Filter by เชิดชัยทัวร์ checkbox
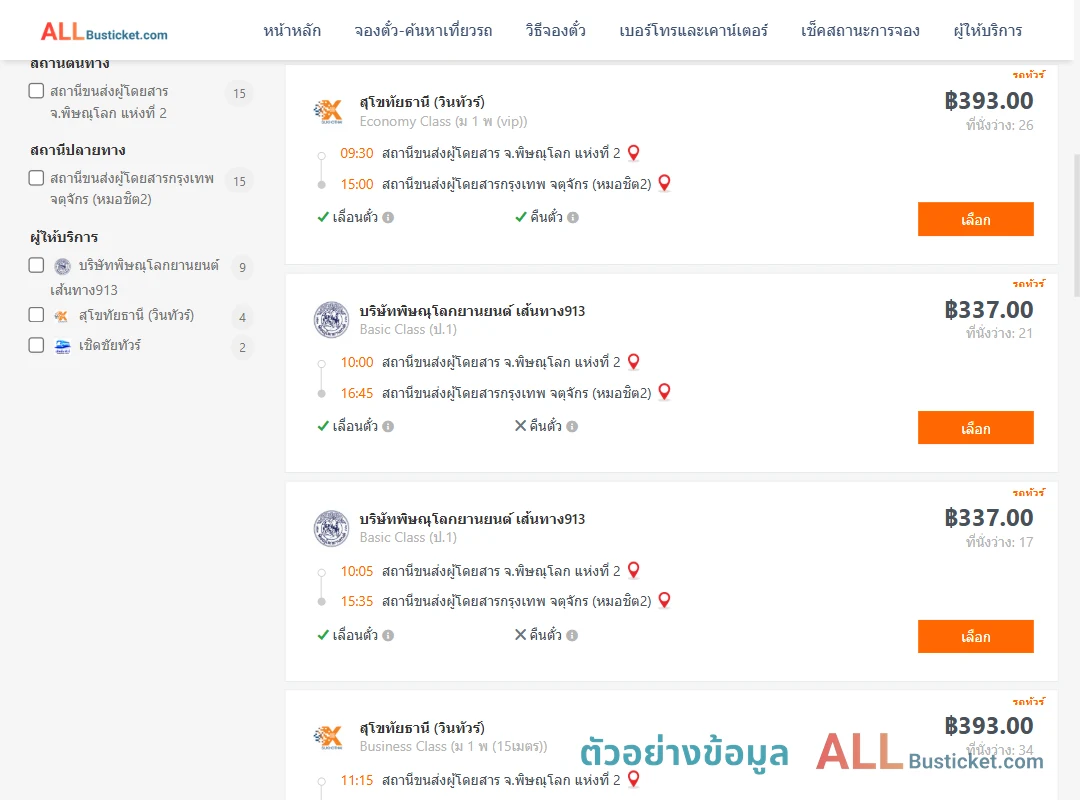 (x=37, y=345)
